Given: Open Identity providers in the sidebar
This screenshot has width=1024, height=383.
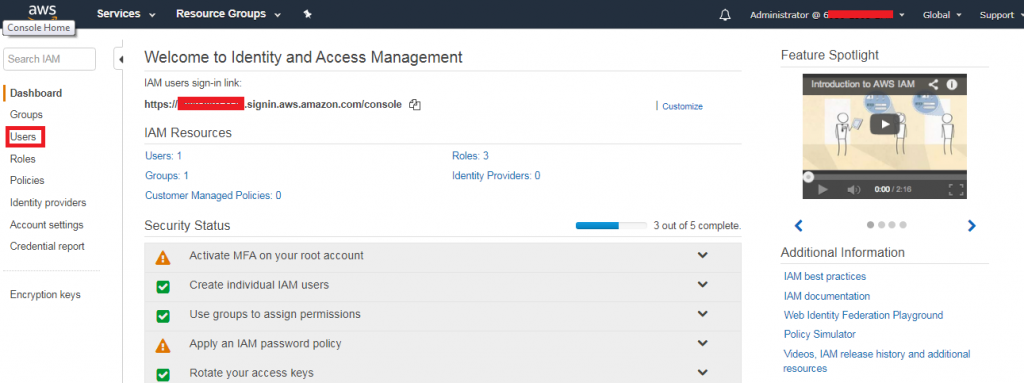Looking at the screenshot, I should click(48, 203).
